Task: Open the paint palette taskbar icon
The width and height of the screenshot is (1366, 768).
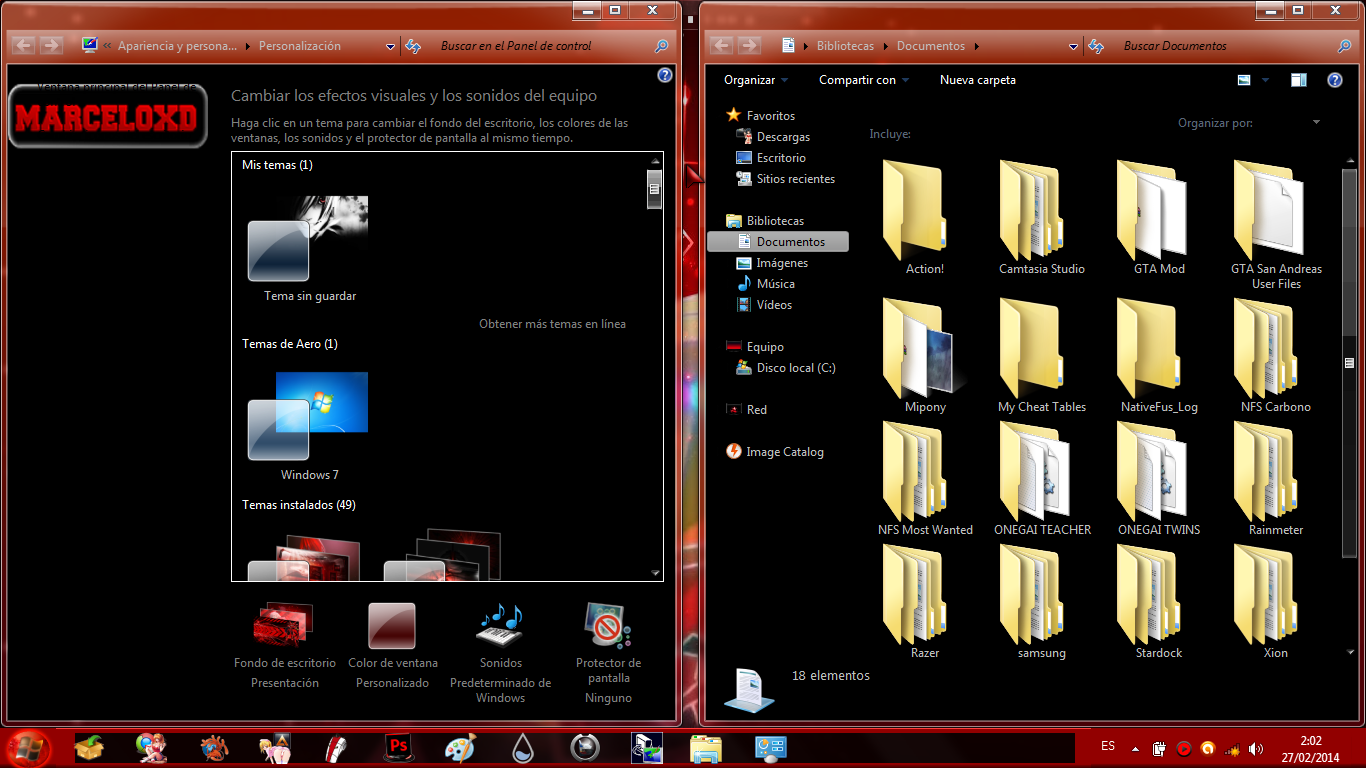Action: 461,748
